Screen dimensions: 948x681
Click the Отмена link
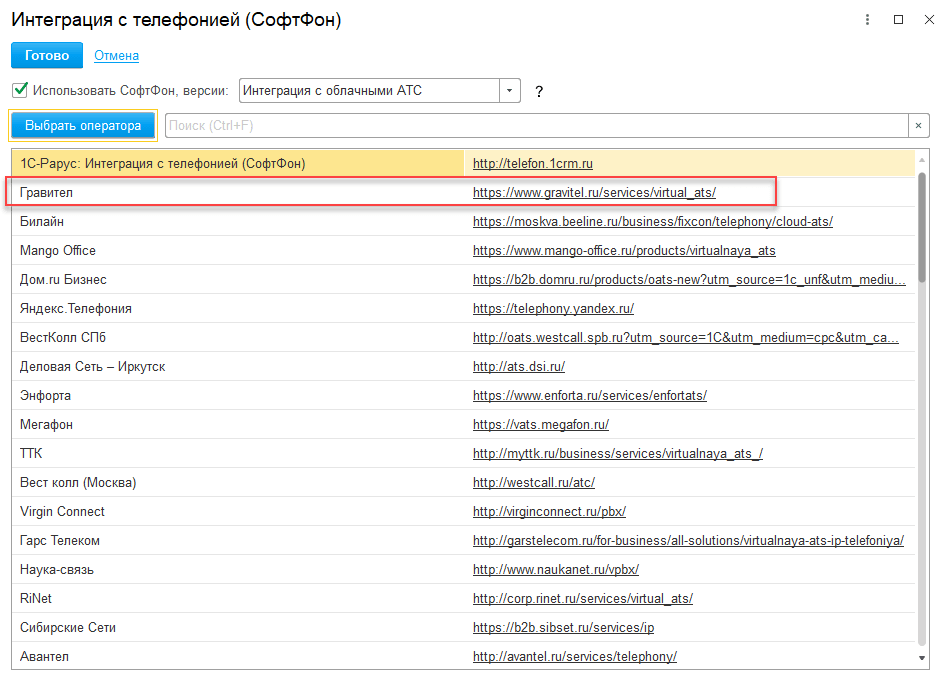(x=116, y=56)
